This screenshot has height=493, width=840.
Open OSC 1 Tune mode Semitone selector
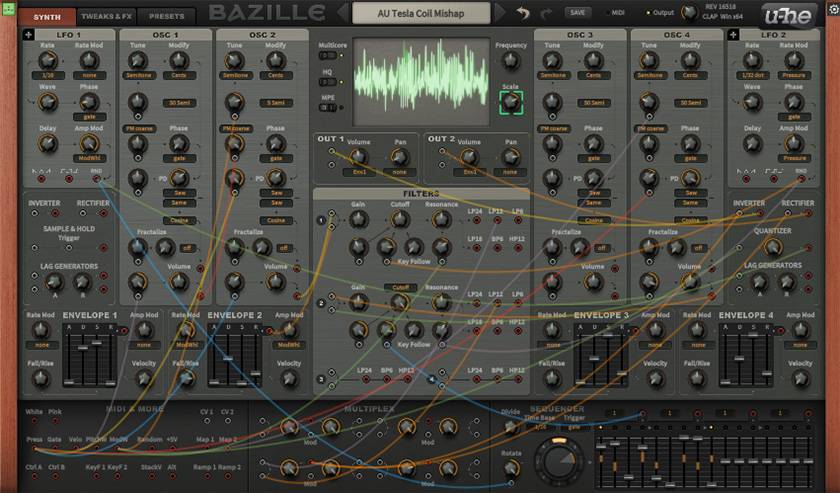tap(138, 75)
